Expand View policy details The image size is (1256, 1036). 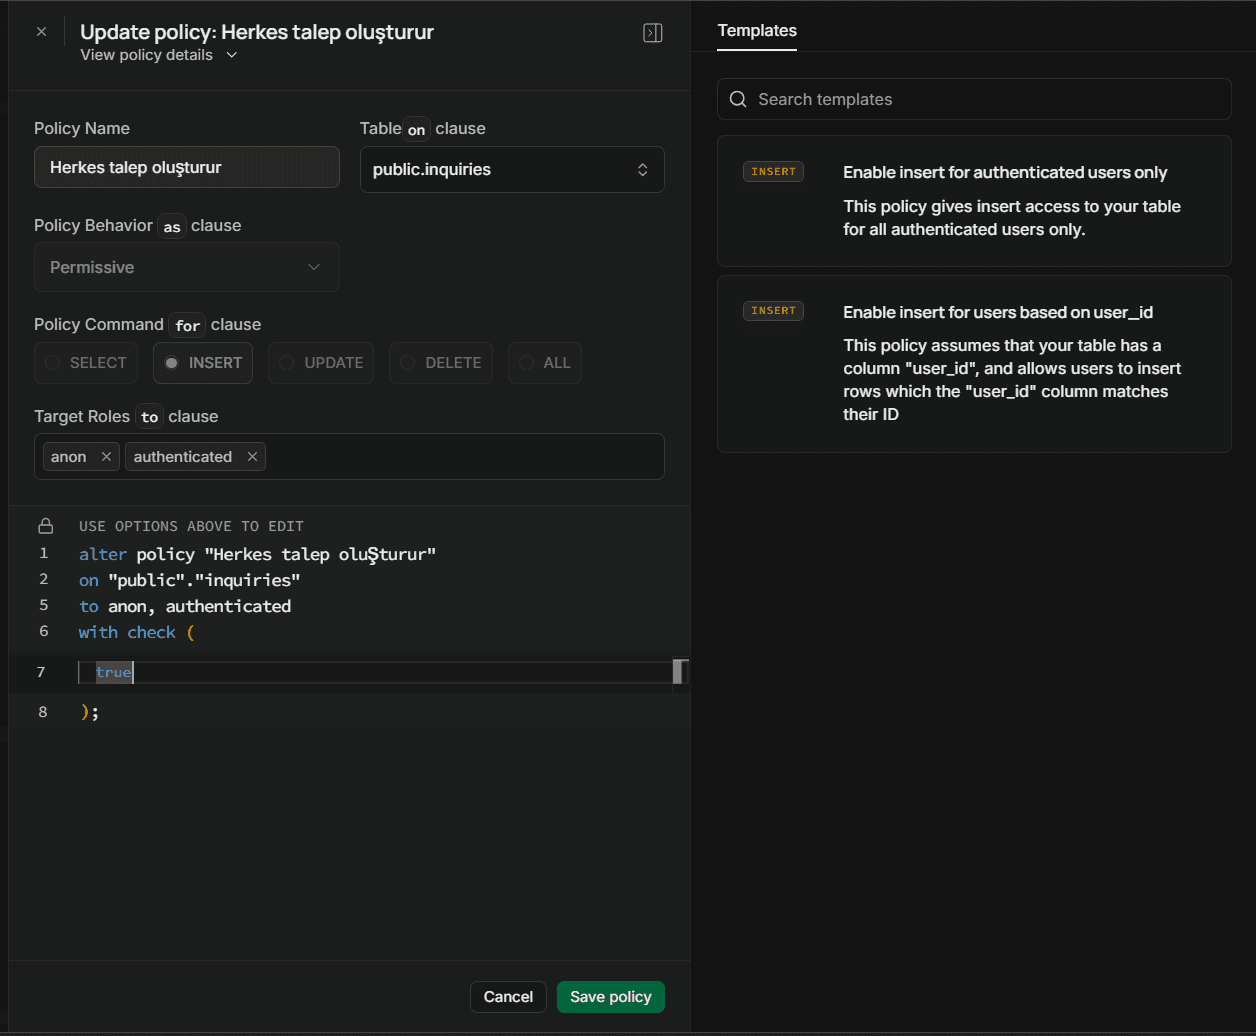click(159, 55)
